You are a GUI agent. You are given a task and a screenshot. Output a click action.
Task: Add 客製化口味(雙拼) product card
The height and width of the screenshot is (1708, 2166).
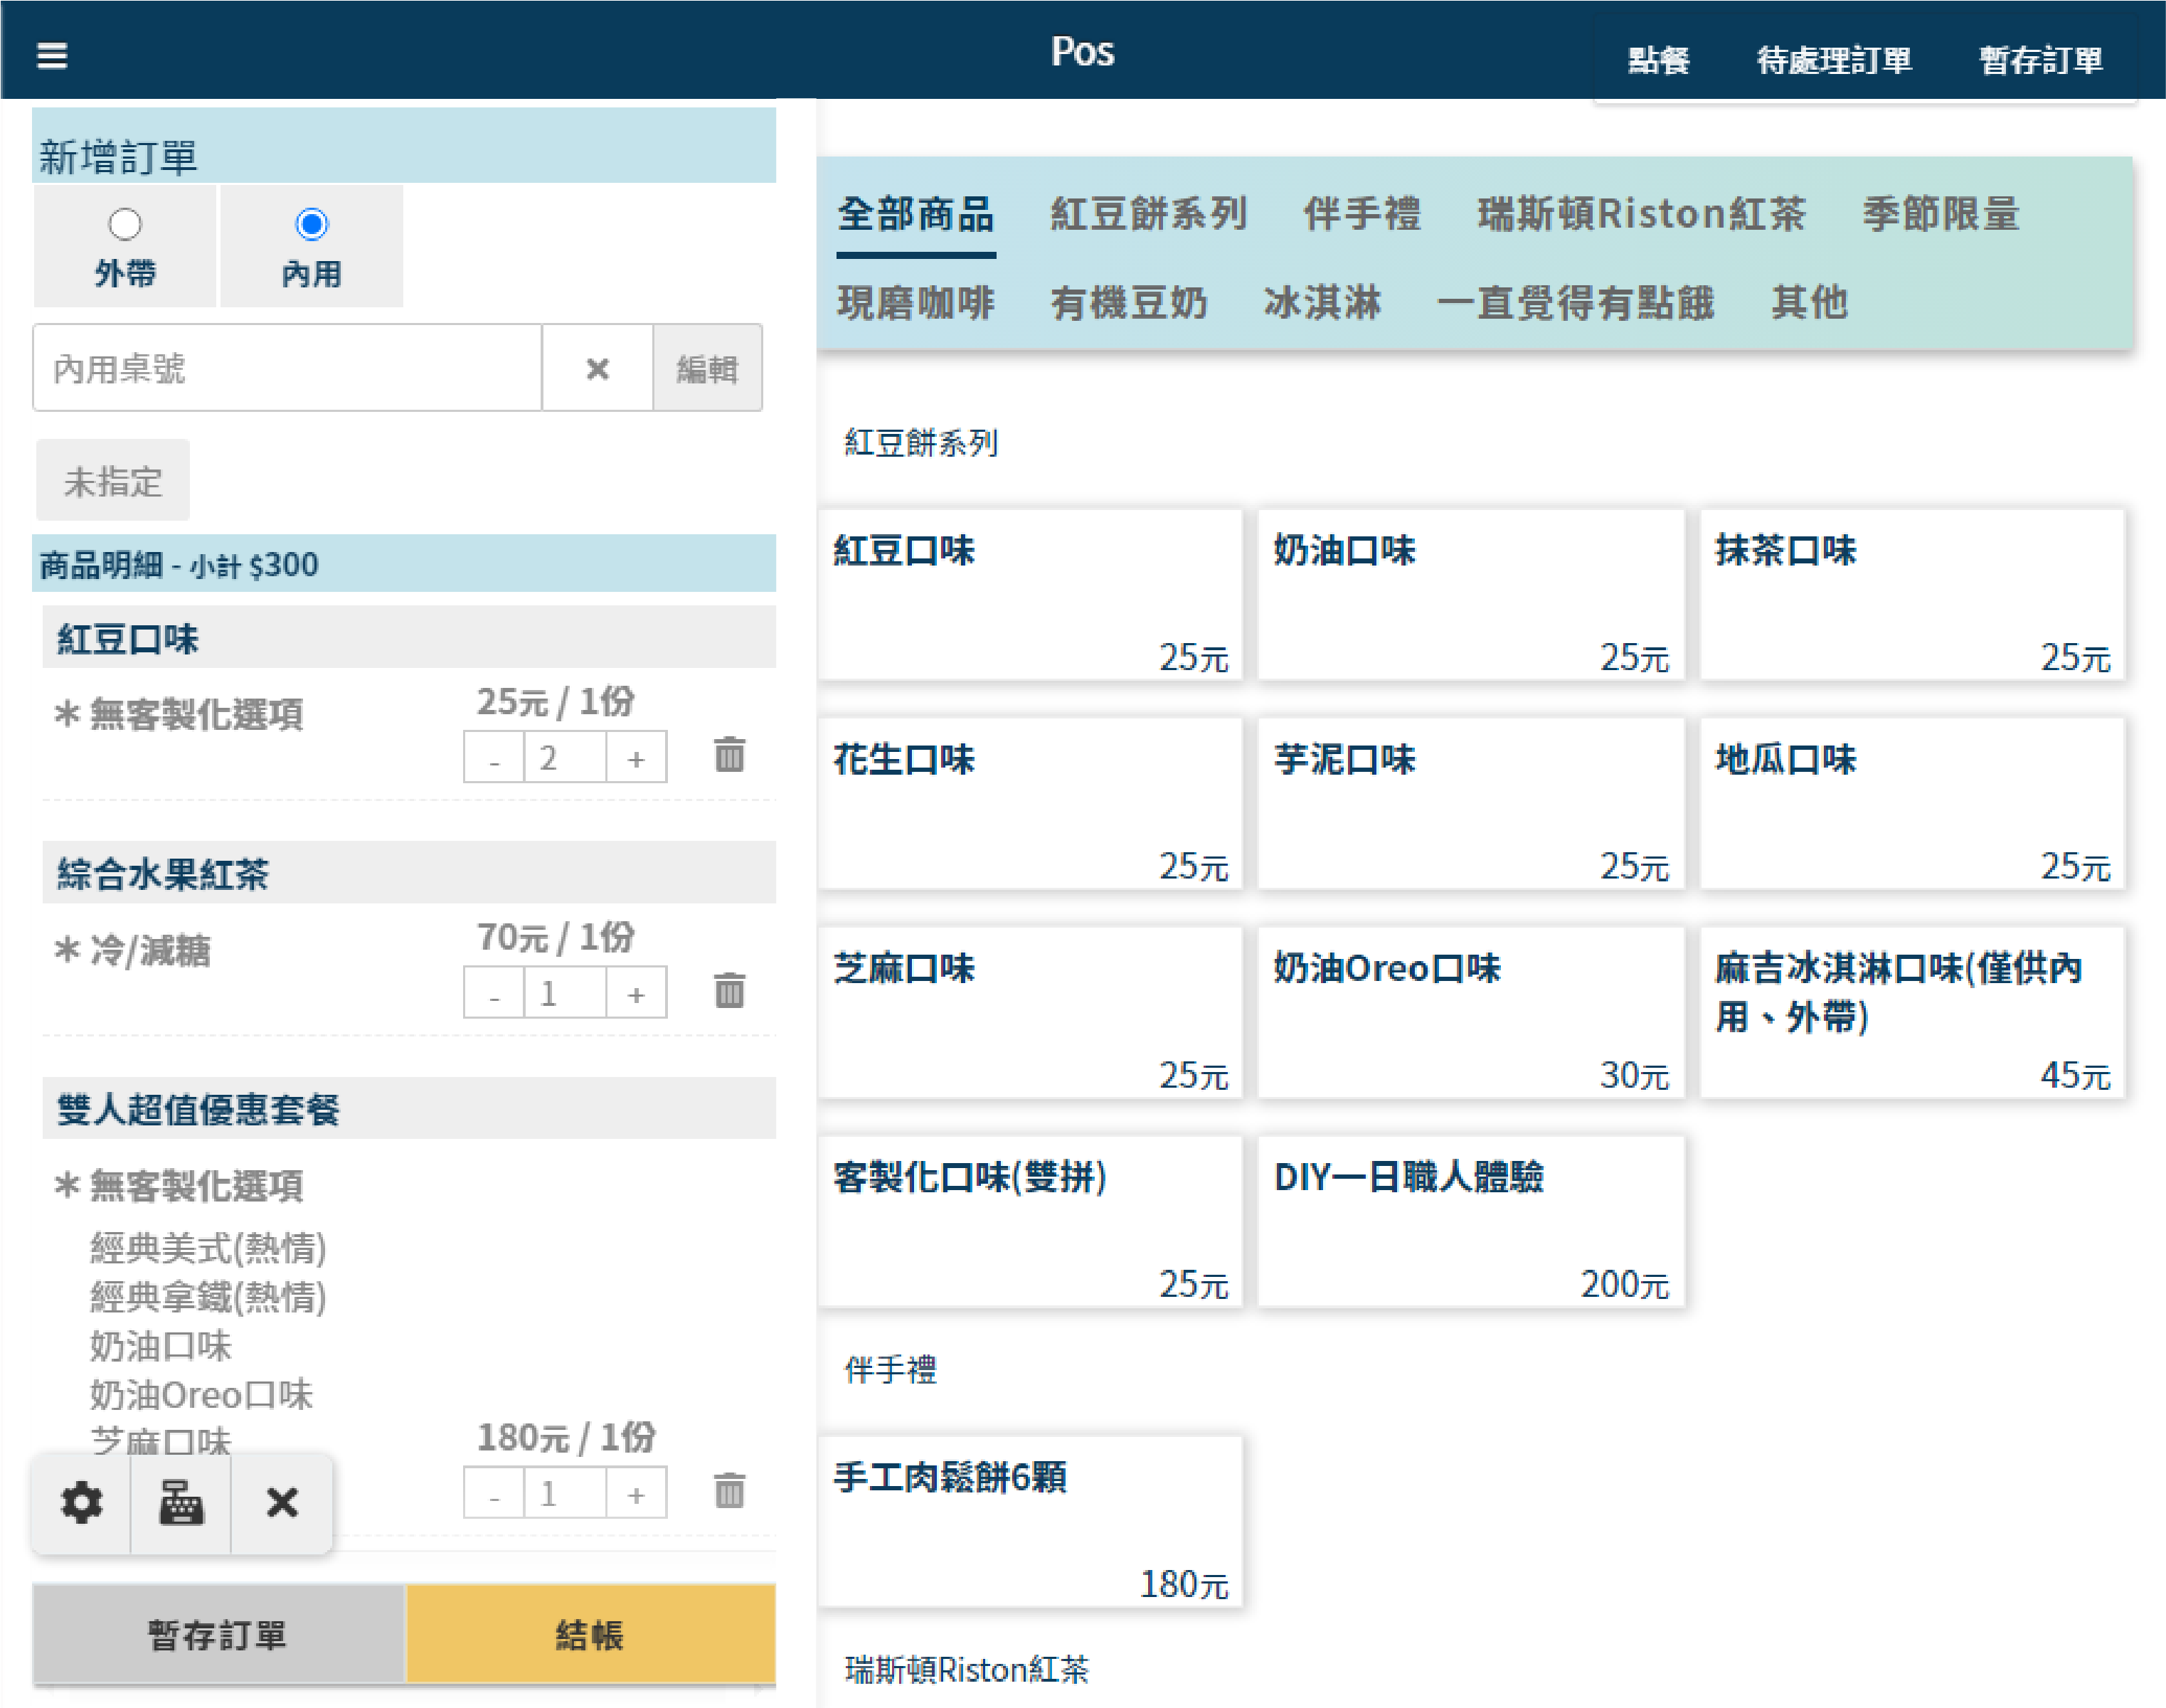[x=1030, y=1222]
